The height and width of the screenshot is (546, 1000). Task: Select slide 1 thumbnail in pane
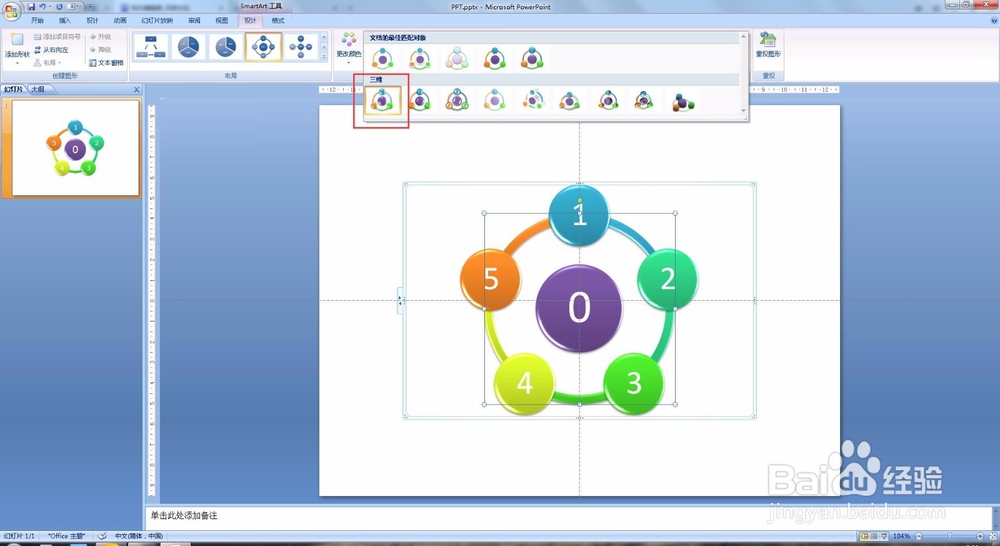75,148
